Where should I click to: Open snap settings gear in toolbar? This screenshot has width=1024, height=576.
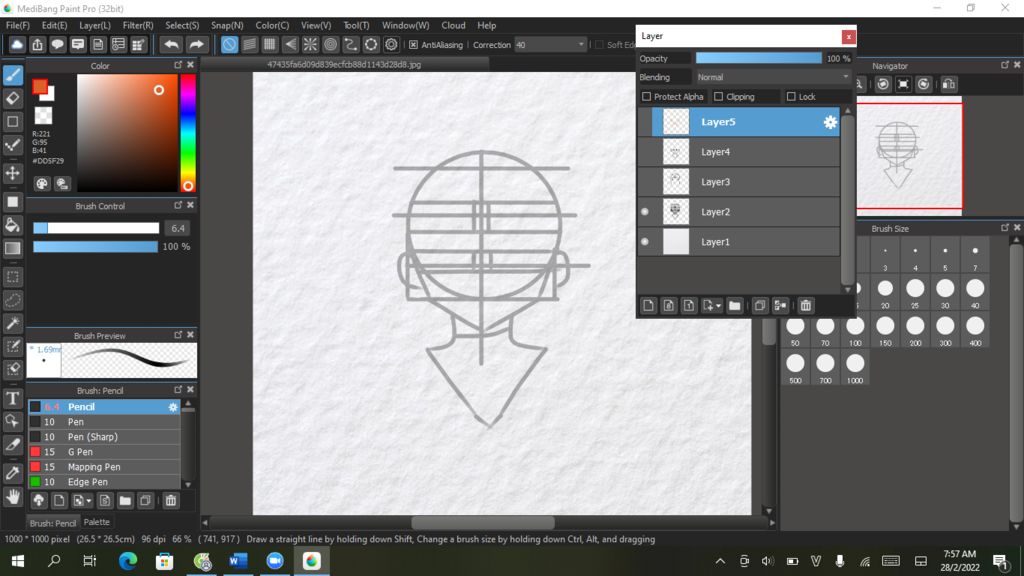pos(391,44)
